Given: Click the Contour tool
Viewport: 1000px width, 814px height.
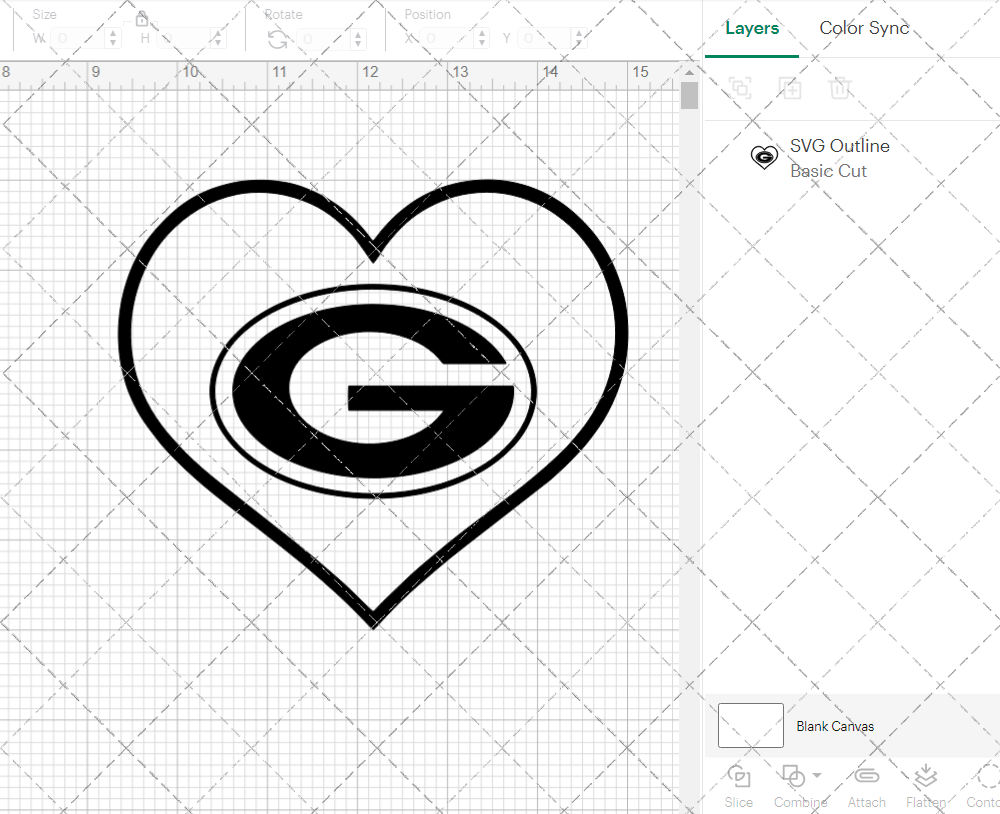Looking at the screenshot, I should (983, 786).
